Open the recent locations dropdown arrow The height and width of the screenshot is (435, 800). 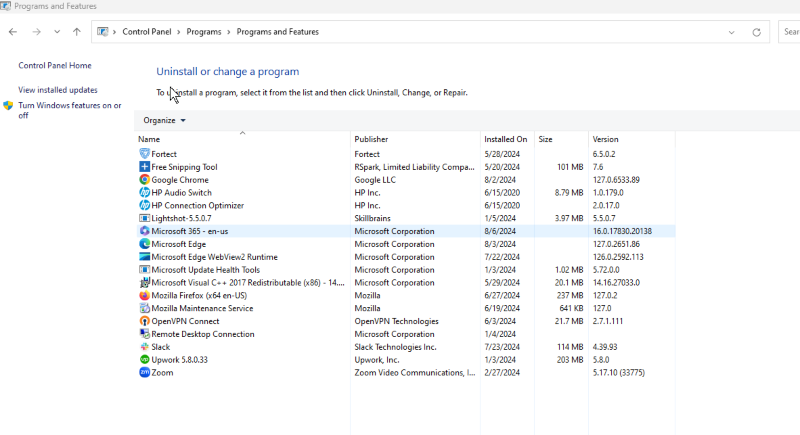(x=57, y=32)
